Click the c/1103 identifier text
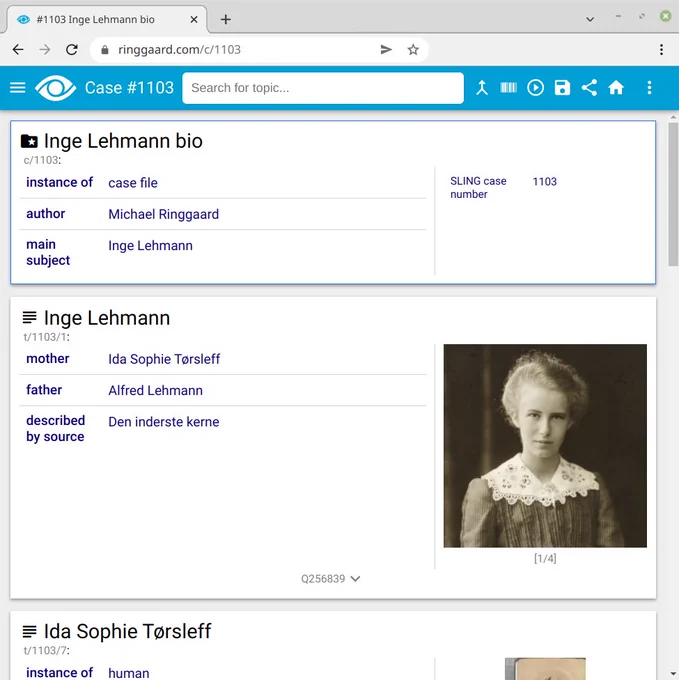Image resolution: width=679 pixels, height=680 pixels. point(42,160)
